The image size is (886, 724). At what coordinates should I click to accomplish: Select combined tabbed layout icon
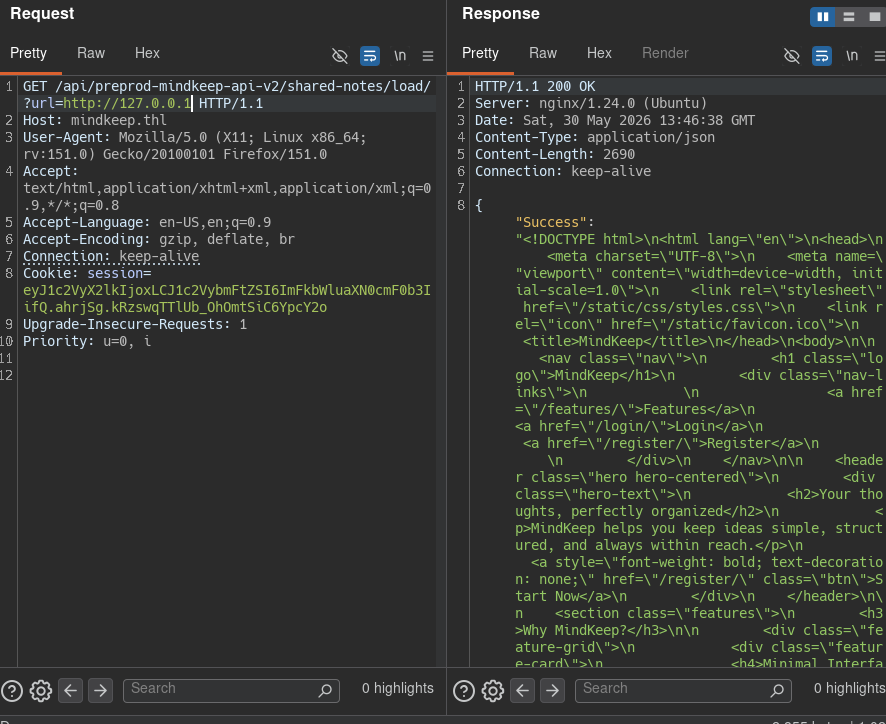coord(874,17)
